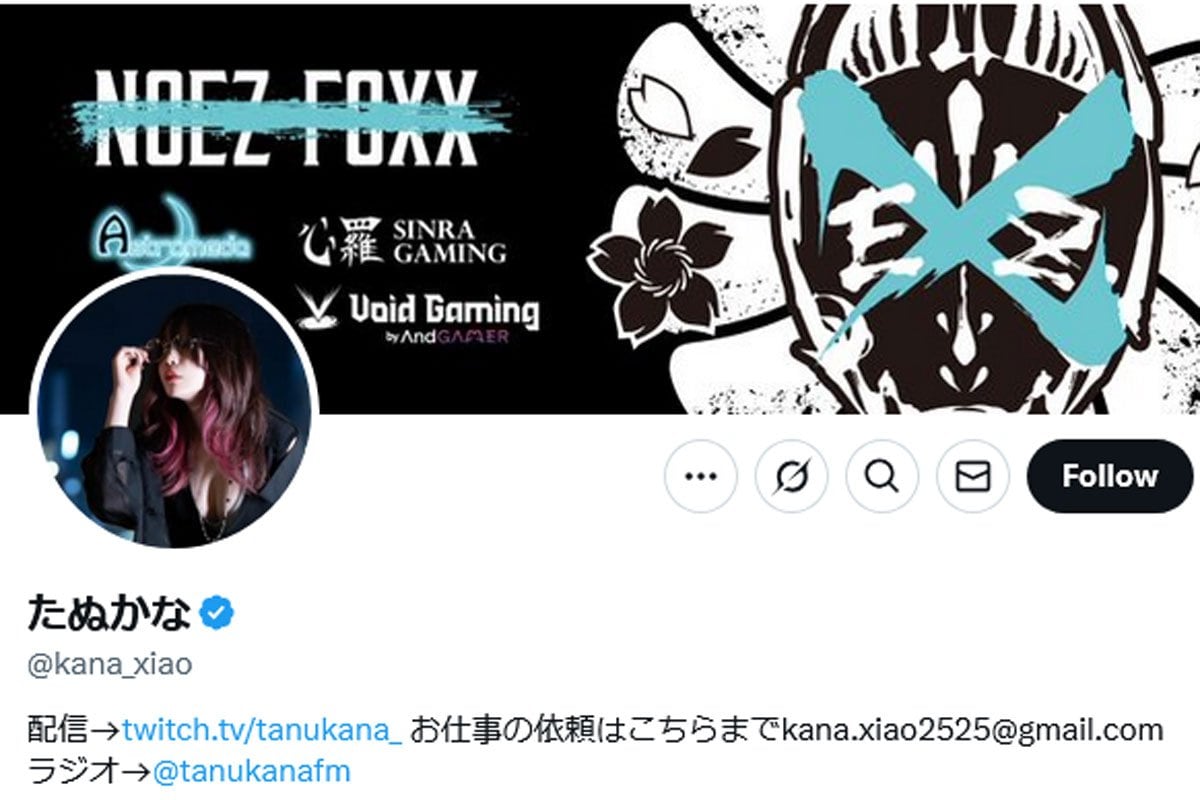
Task: Follow the たぬかな account
Action: click(1110, 476)
